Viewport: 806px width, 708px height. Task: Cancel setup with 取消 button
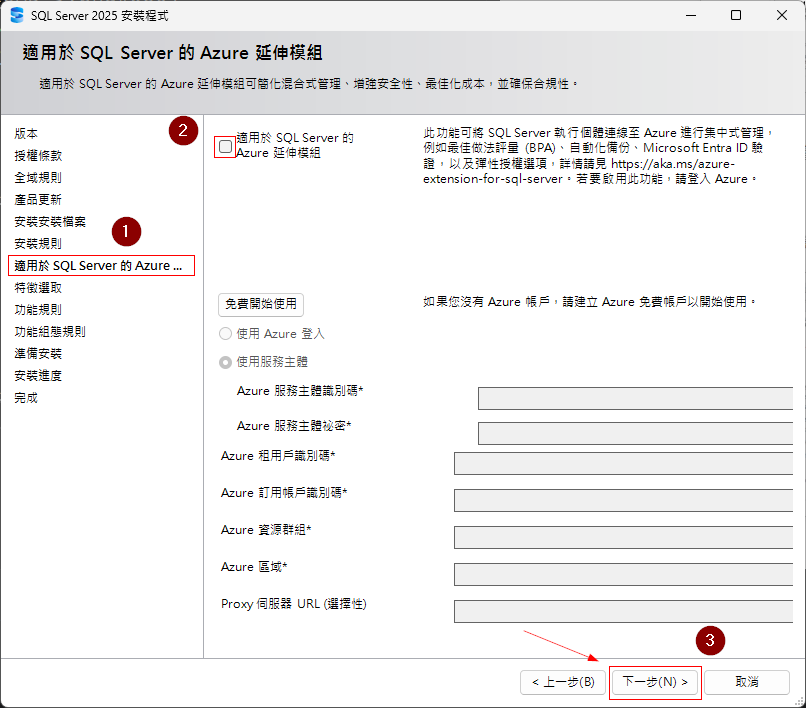746,682
